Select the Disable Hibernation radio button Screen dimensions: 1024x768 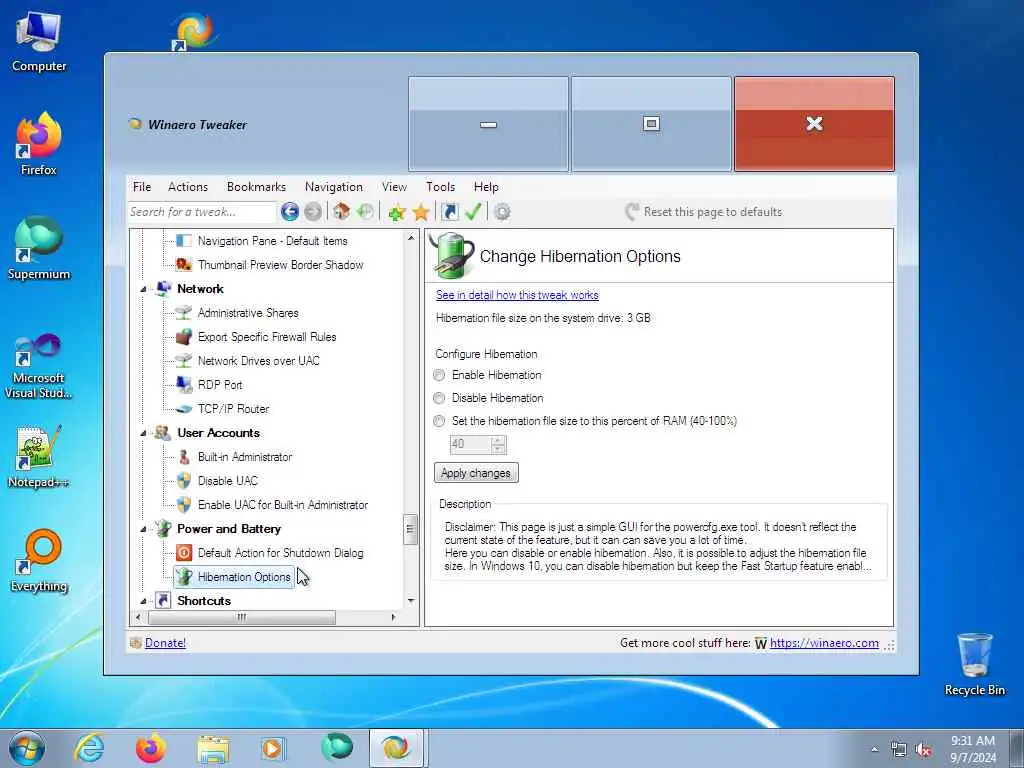(439, 398)
